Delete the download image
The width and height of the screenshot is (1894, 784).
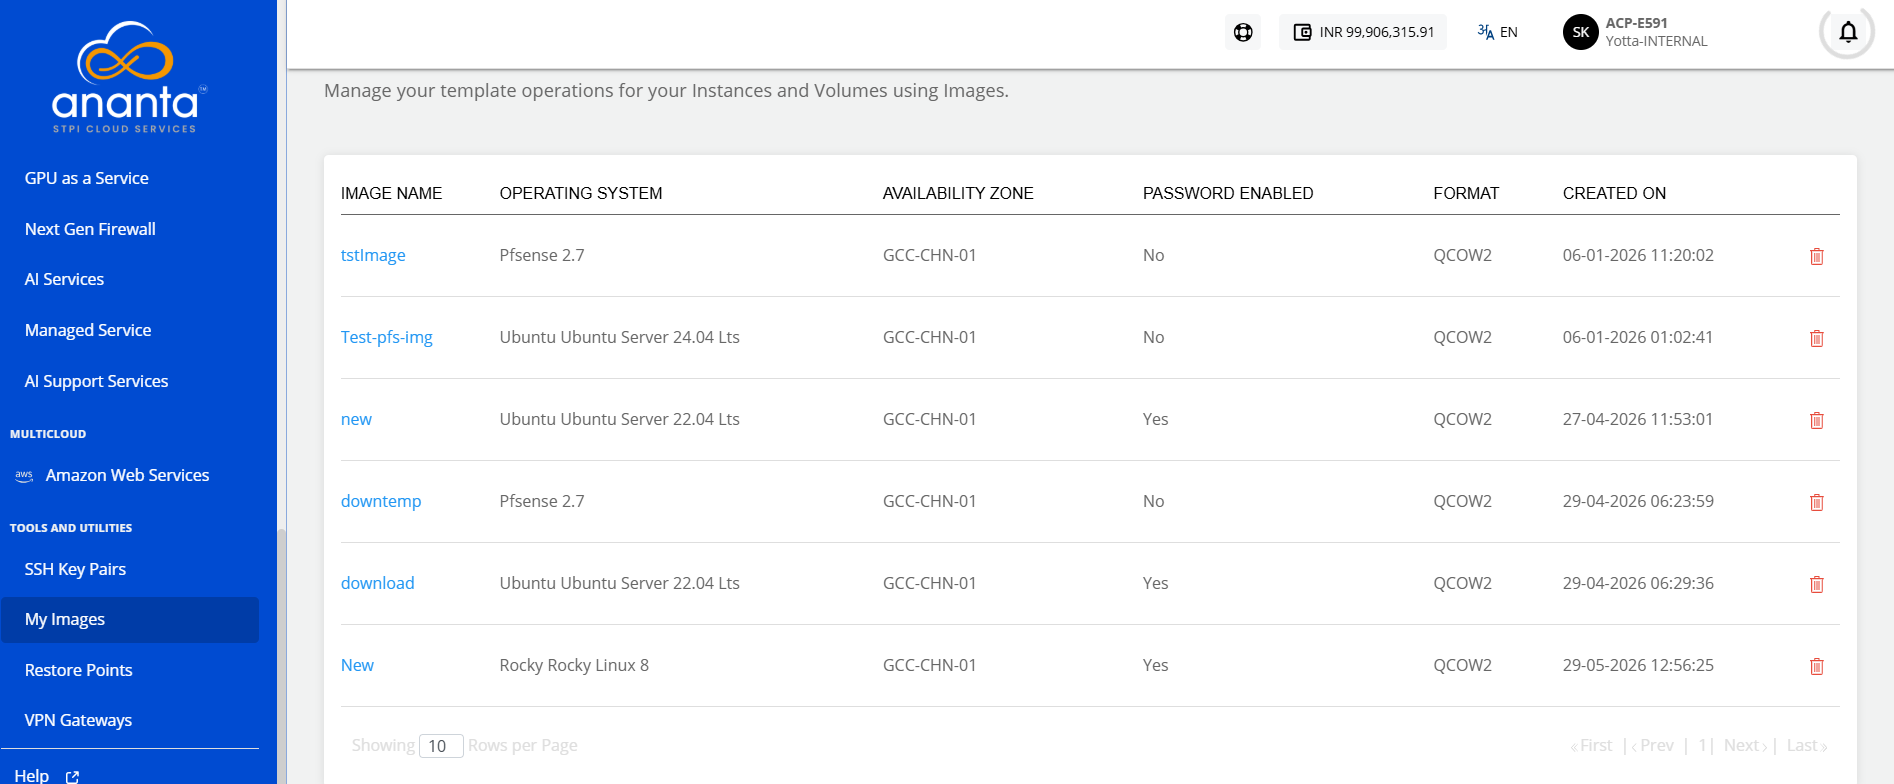pyautogui.click(x=1817, y=584)
